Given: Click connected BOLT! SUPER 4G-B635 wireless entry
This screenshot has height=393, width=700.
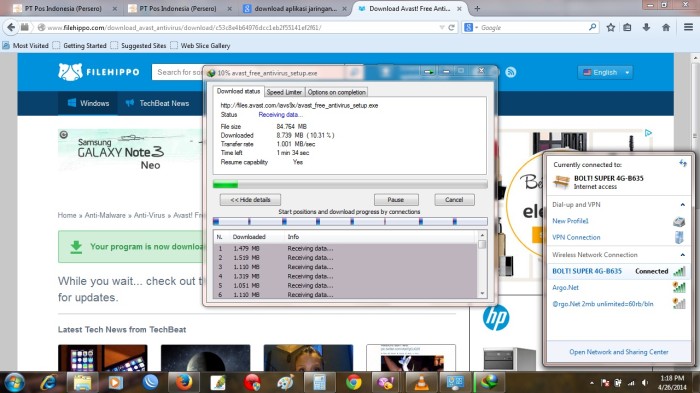Looking at the screenshot, I should point(618,271).
